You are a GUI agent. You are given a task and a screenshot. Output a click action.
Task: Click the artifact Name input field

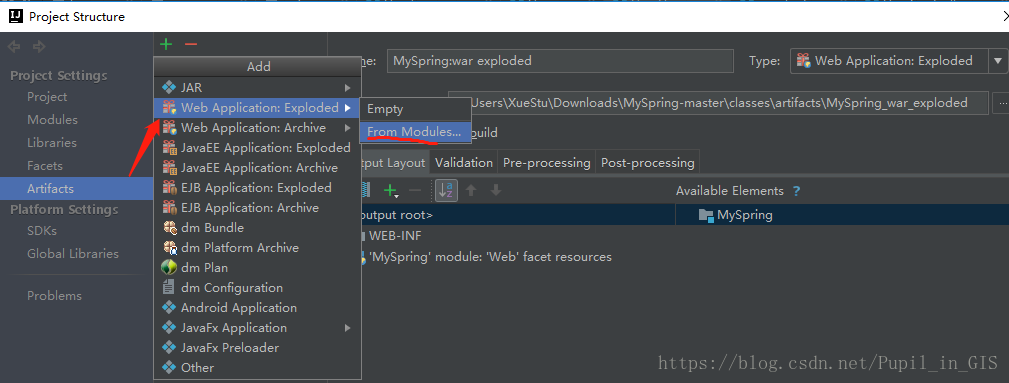pyautogui.click(x=560, y=61)
